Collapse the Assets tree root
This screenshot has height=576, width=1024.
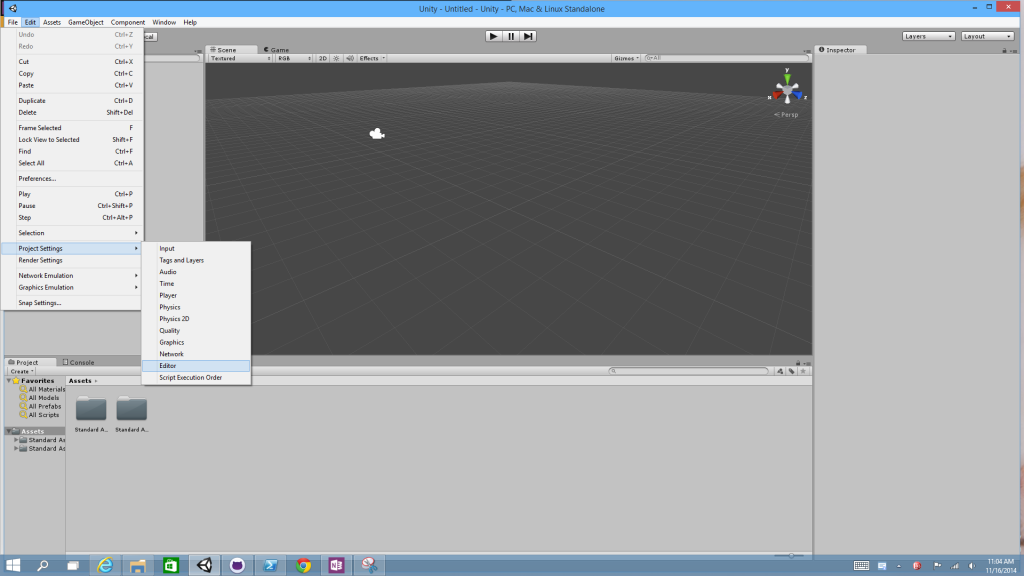(8, 431)
